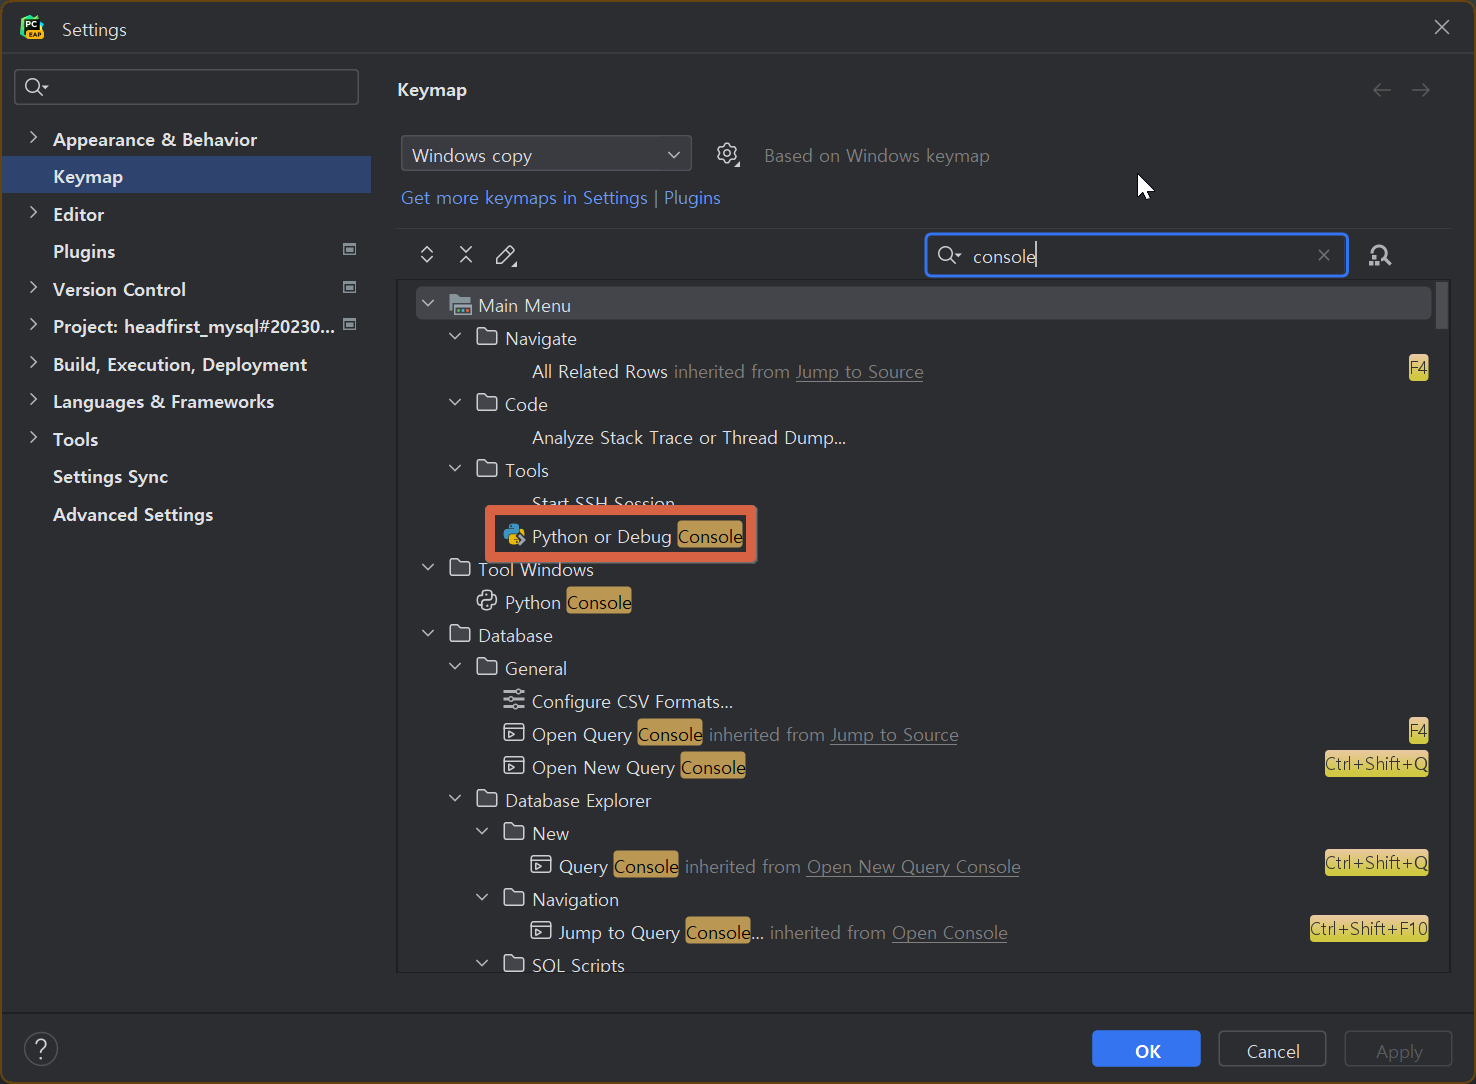
Task: Click the Cancel button
Action: (x=1273, y=1050)
